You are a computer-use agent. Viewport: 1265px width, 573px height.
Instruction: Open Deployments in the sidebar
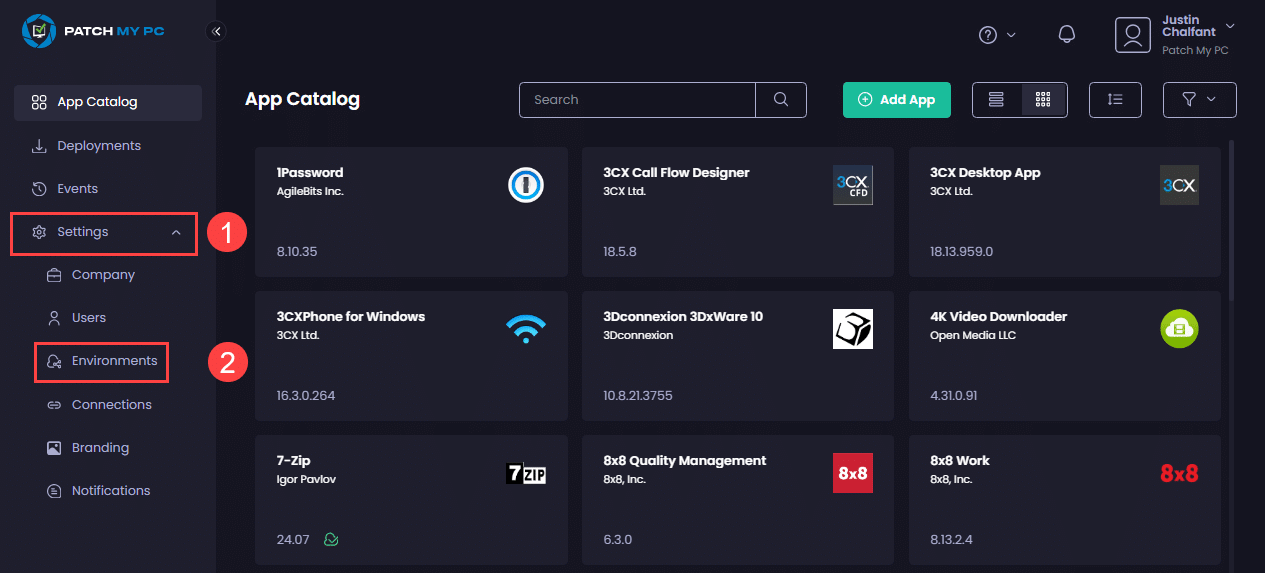[x=98, y=146]
